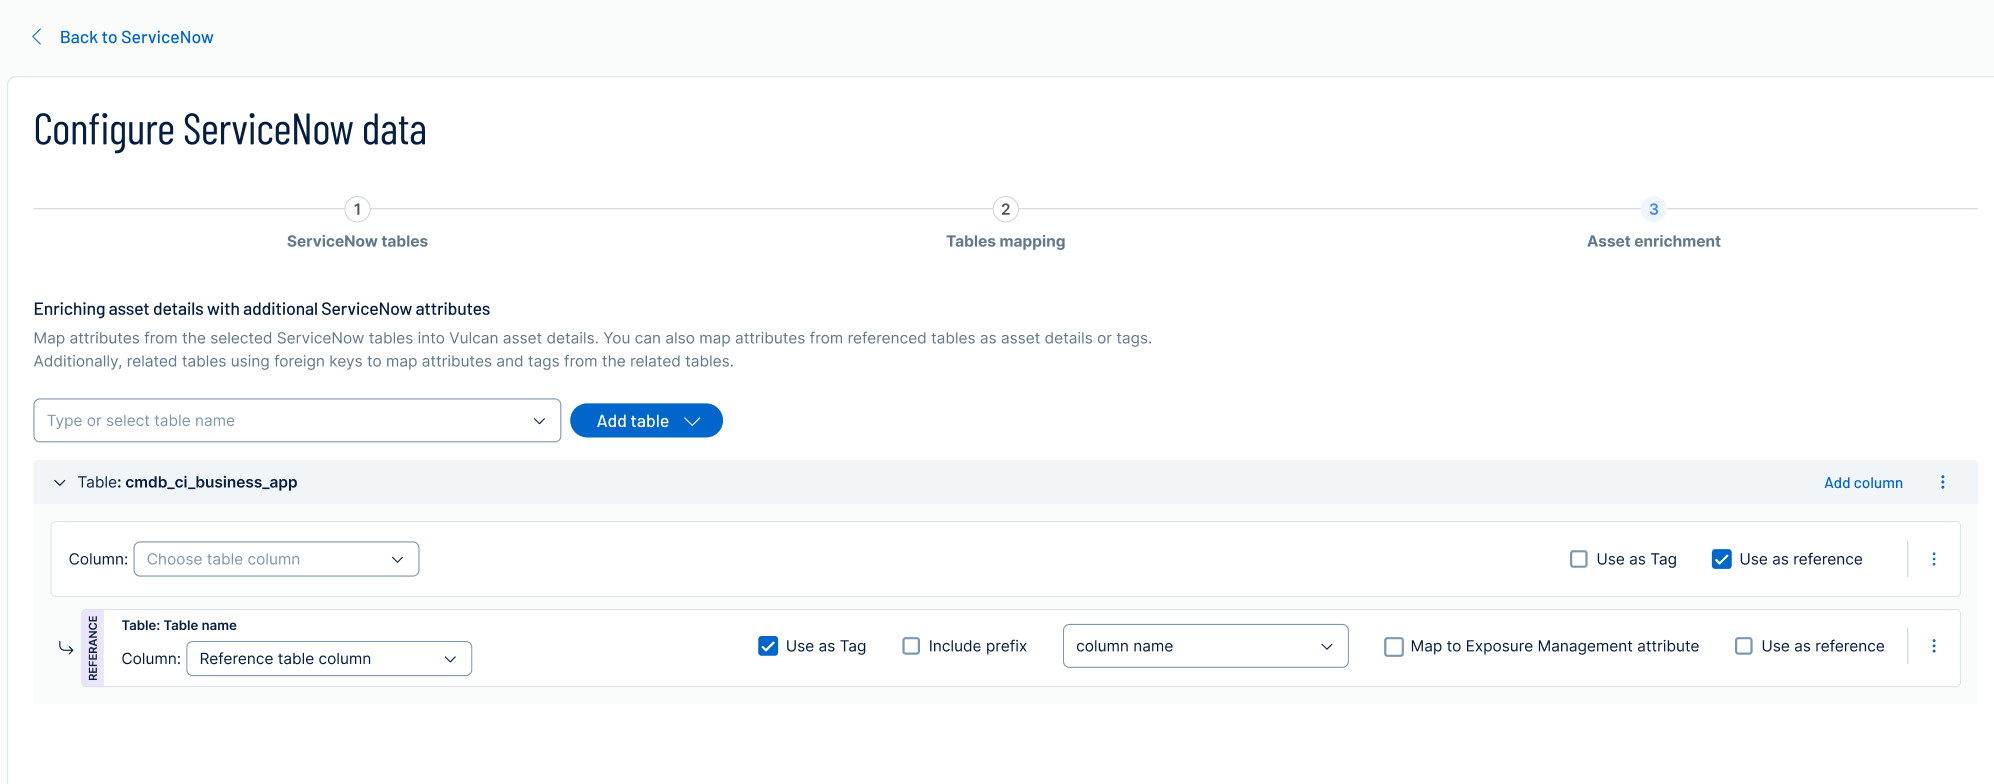Click the Add column link

(1862, 482)
